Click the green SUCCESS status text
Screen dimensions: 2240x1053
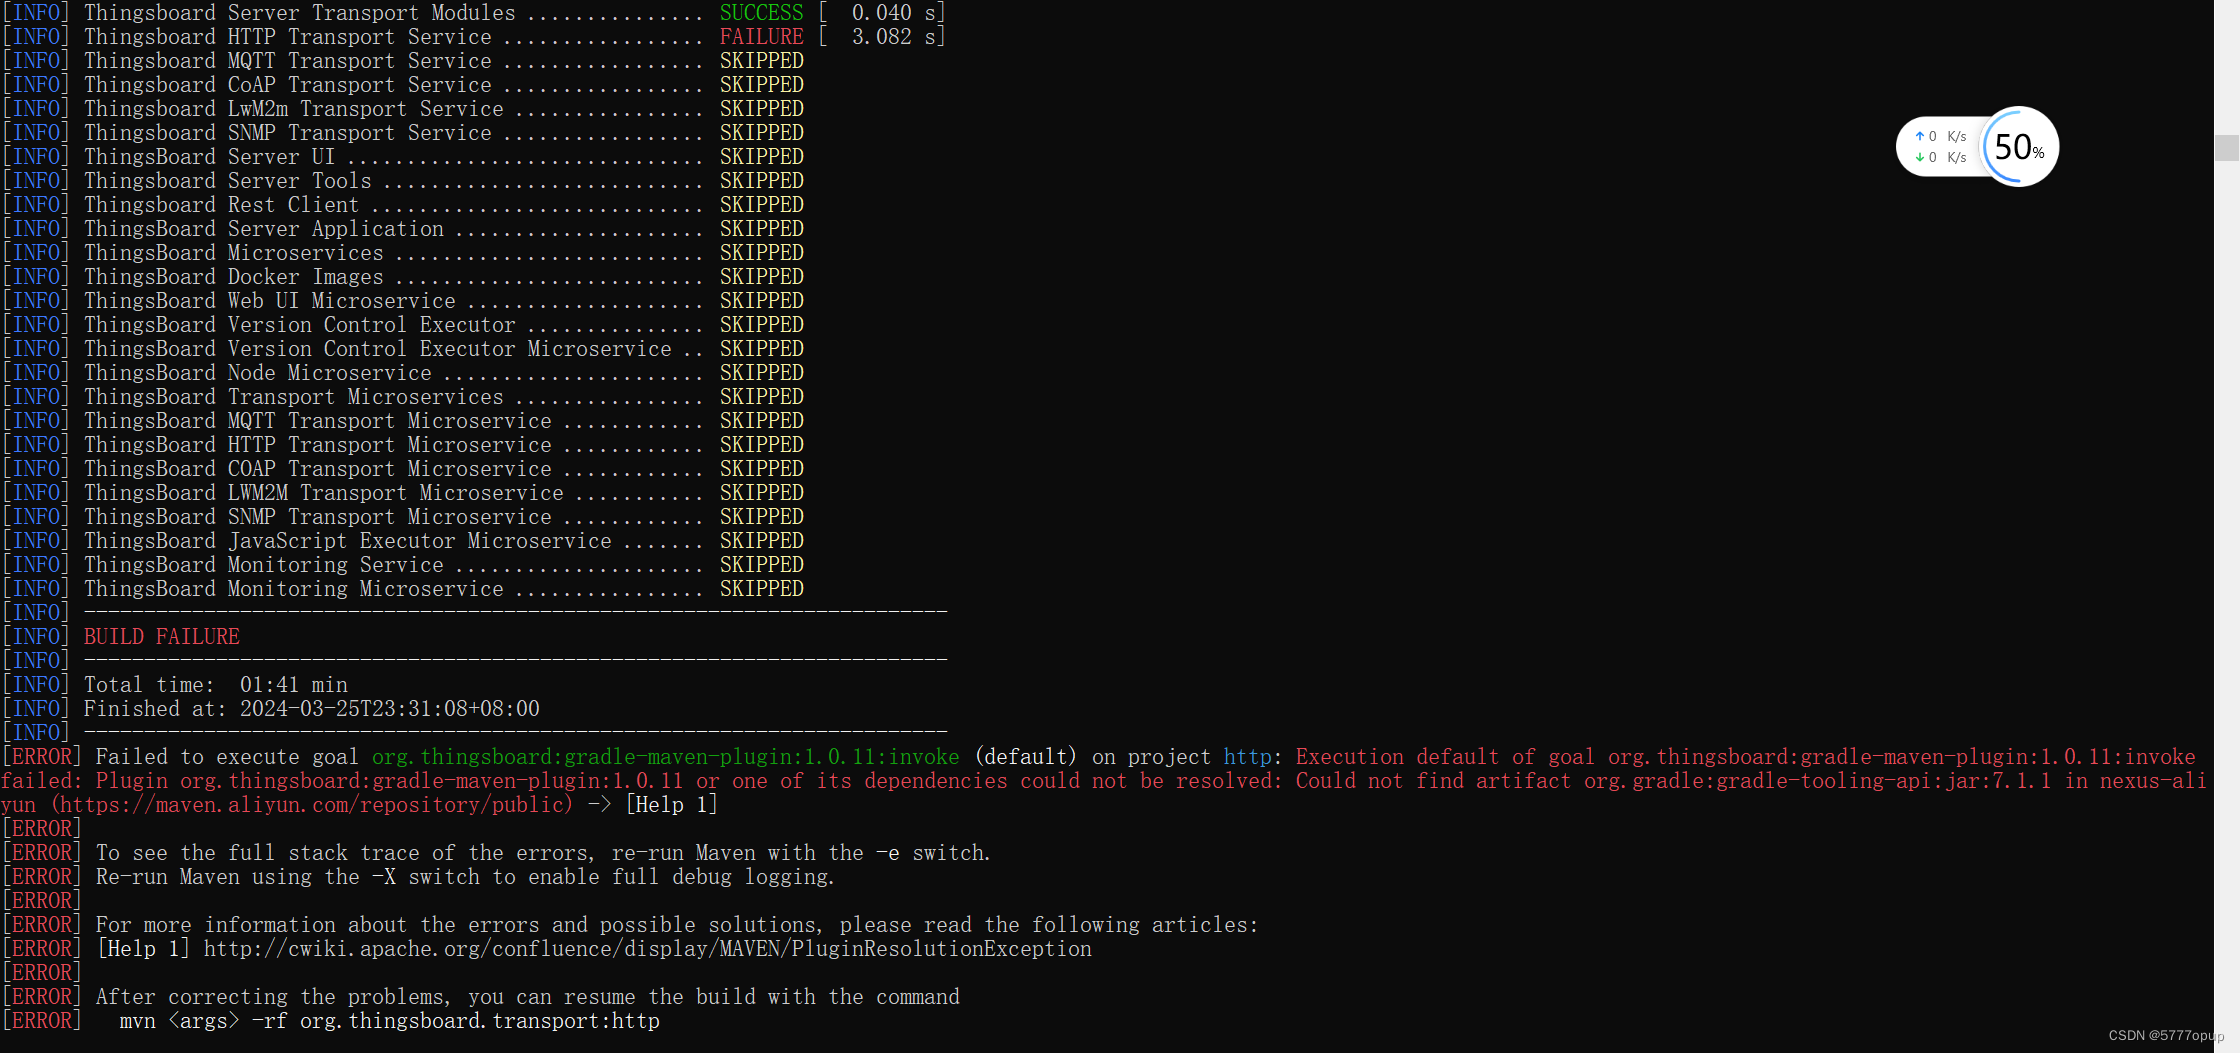click(x=761, y=13)
